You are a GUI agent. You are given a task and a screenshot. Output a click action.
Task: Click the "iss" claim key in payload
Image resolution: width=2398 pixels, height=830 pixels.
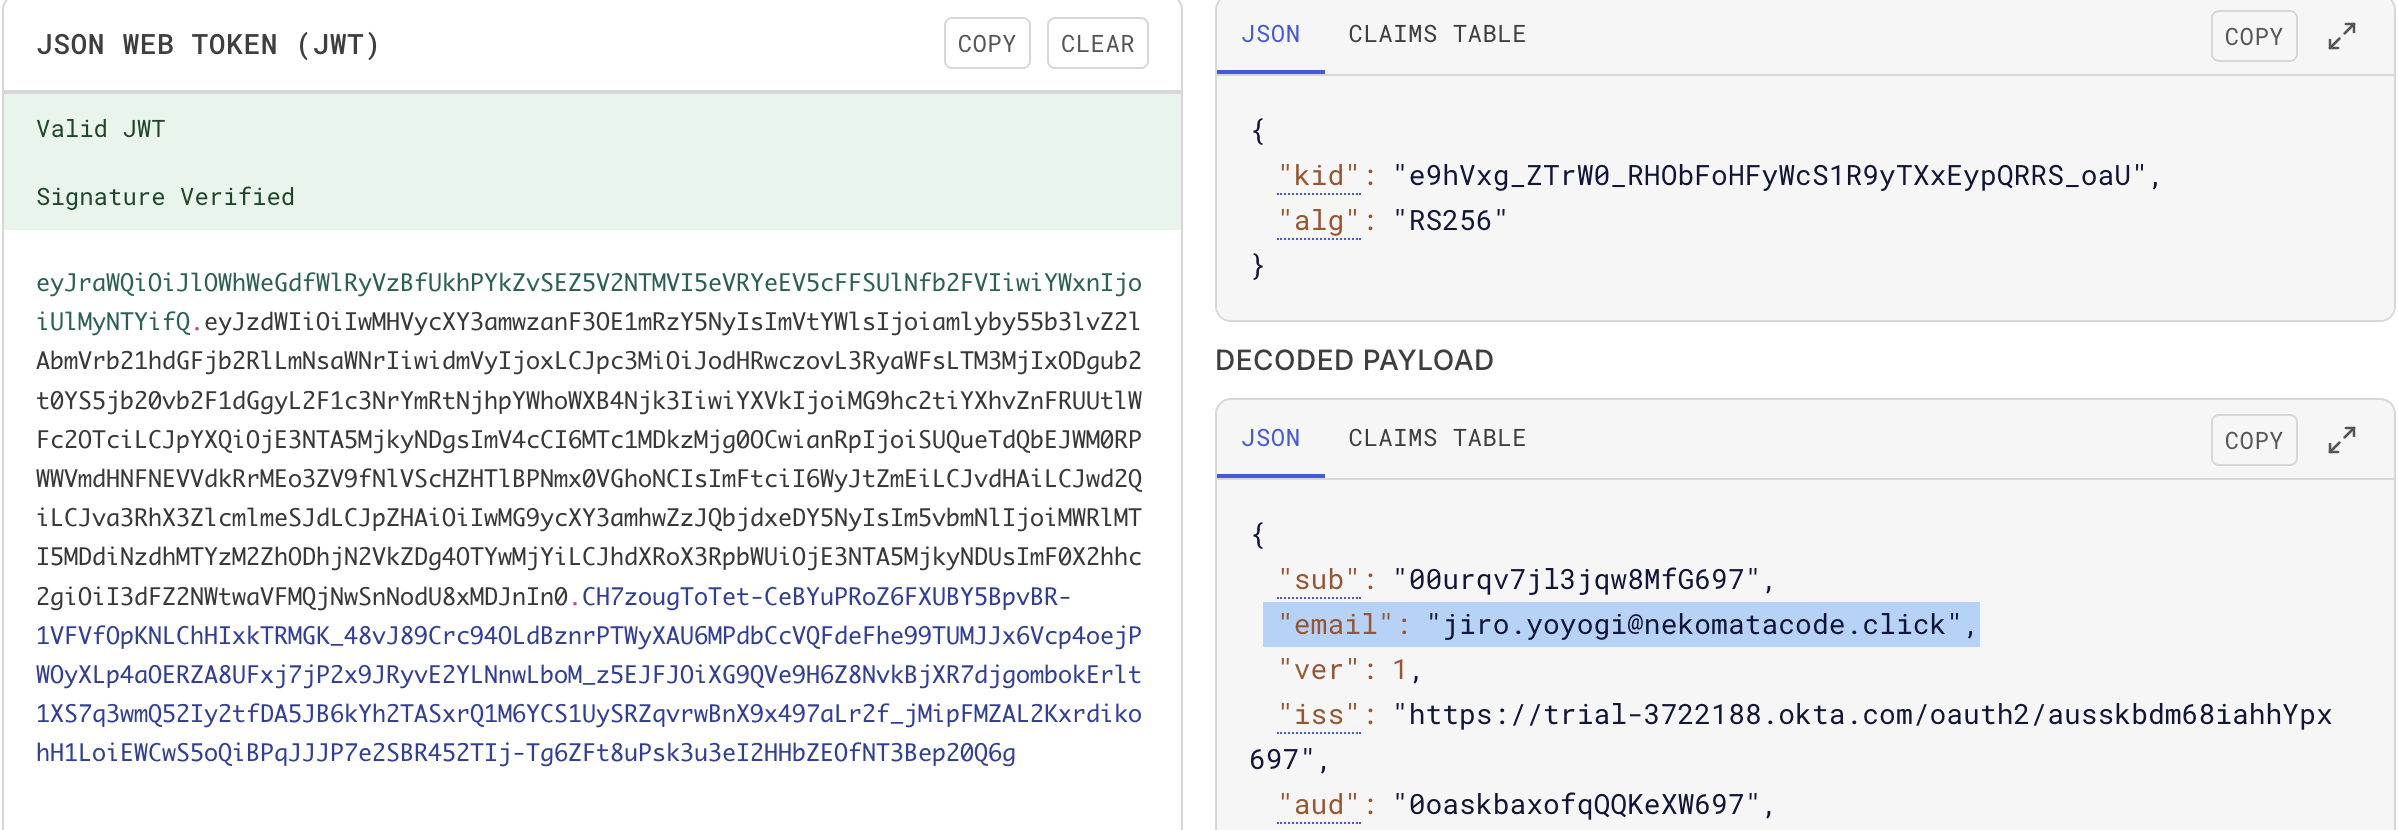(1319, 715)
